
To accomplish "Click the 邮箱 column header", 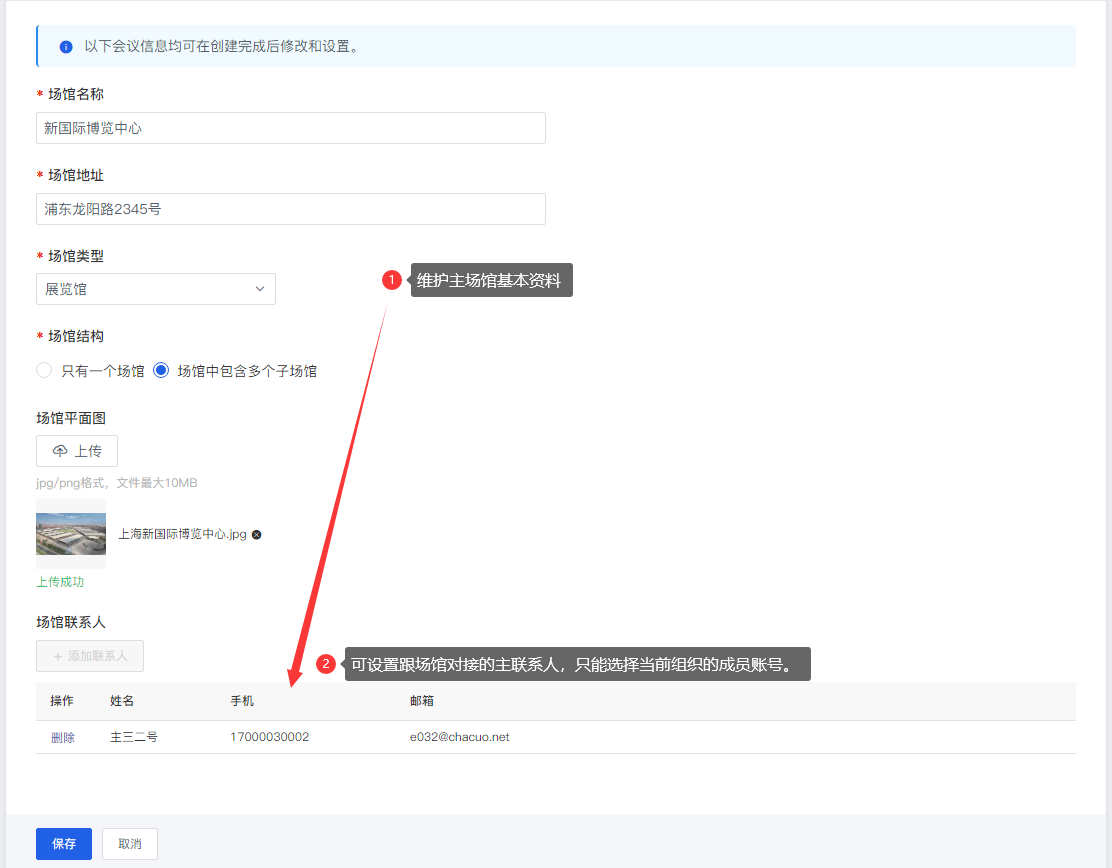I will pyautogui.click(x=422, y=701).
